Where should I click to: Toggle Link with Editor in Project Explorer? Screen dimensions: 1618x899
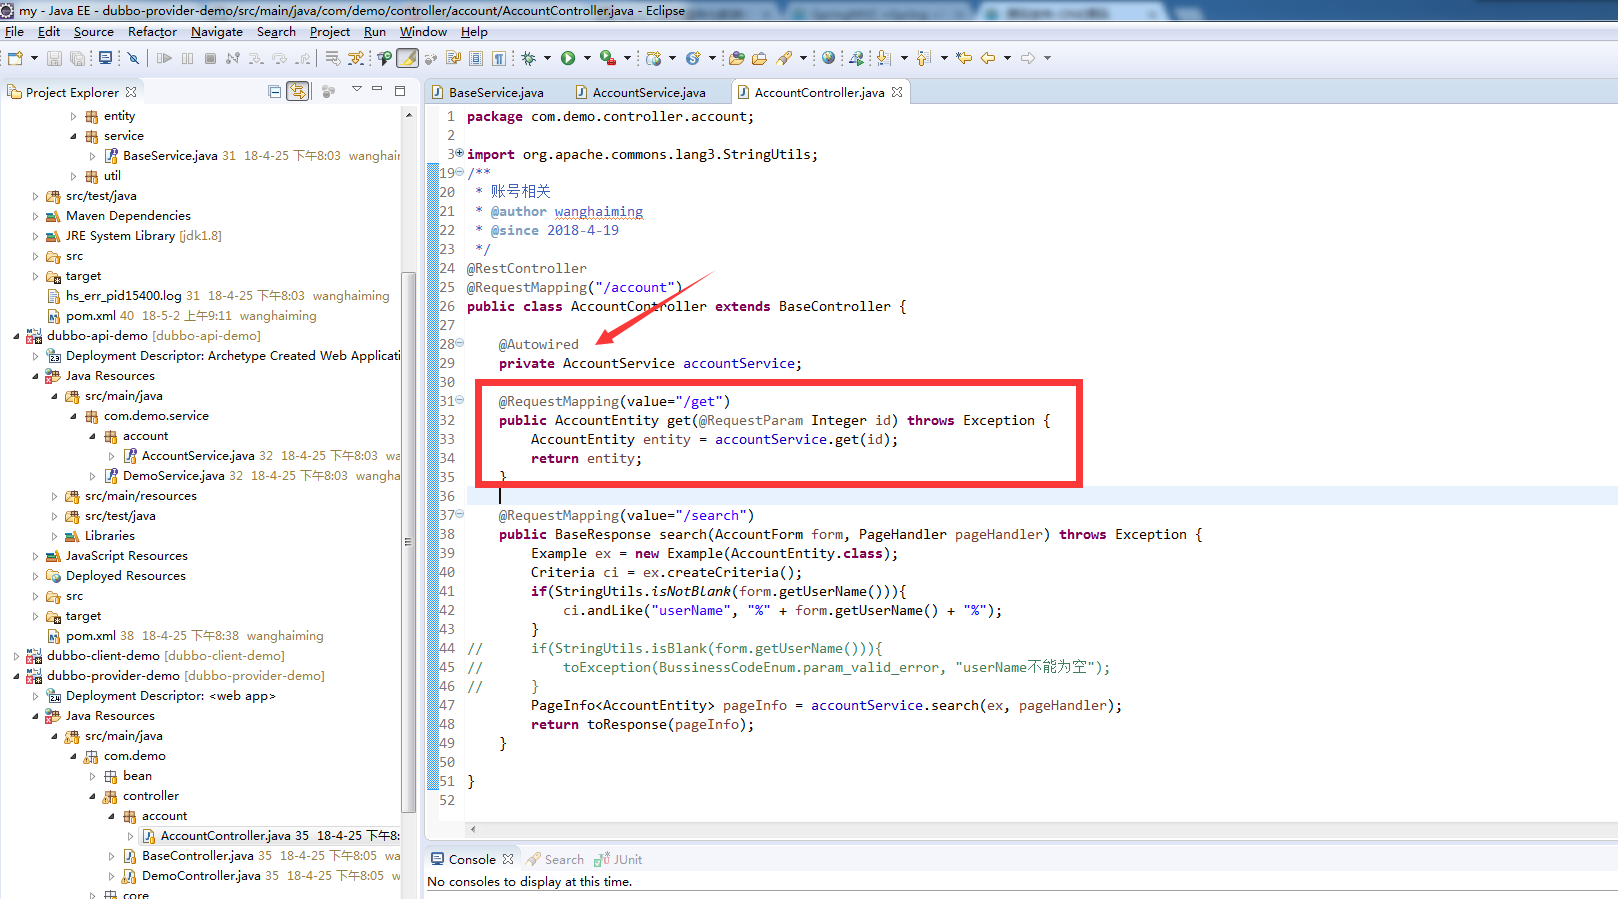298,91
